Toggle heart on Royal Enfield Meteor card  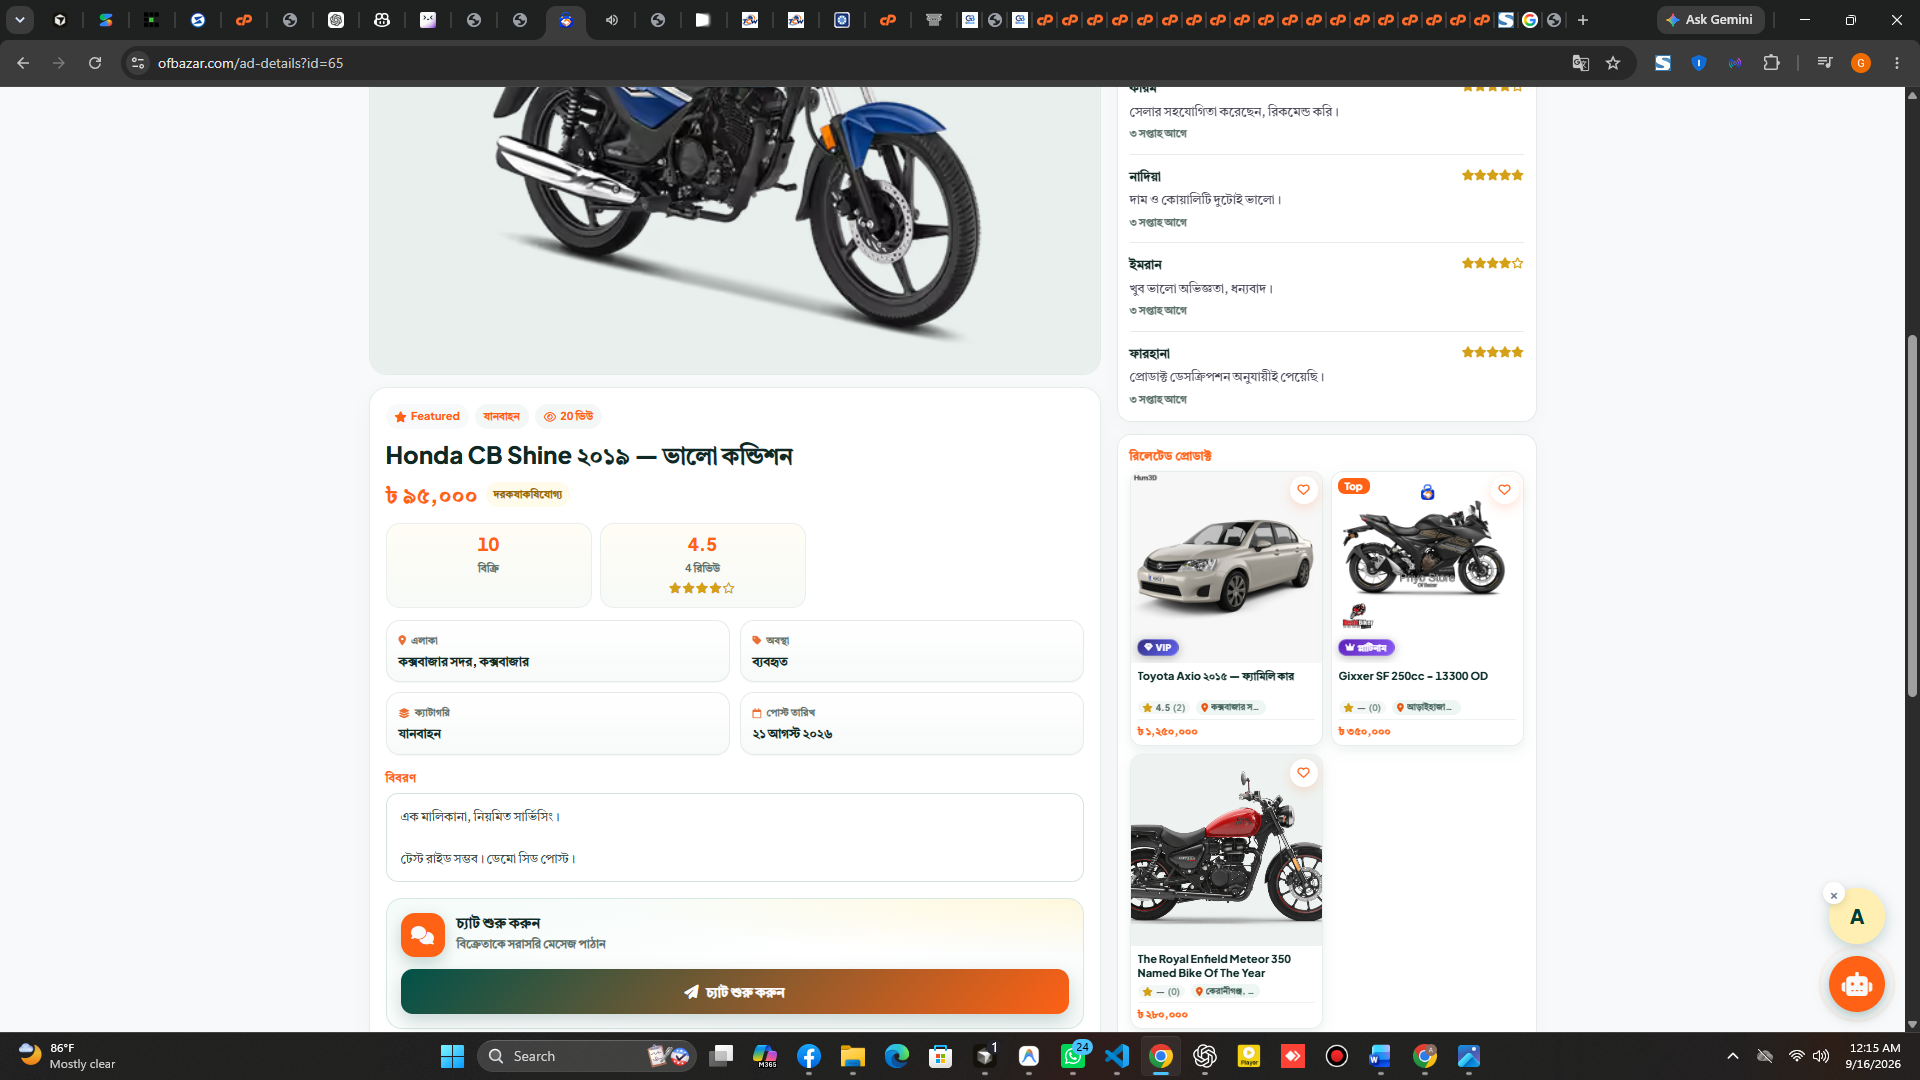1303,773
